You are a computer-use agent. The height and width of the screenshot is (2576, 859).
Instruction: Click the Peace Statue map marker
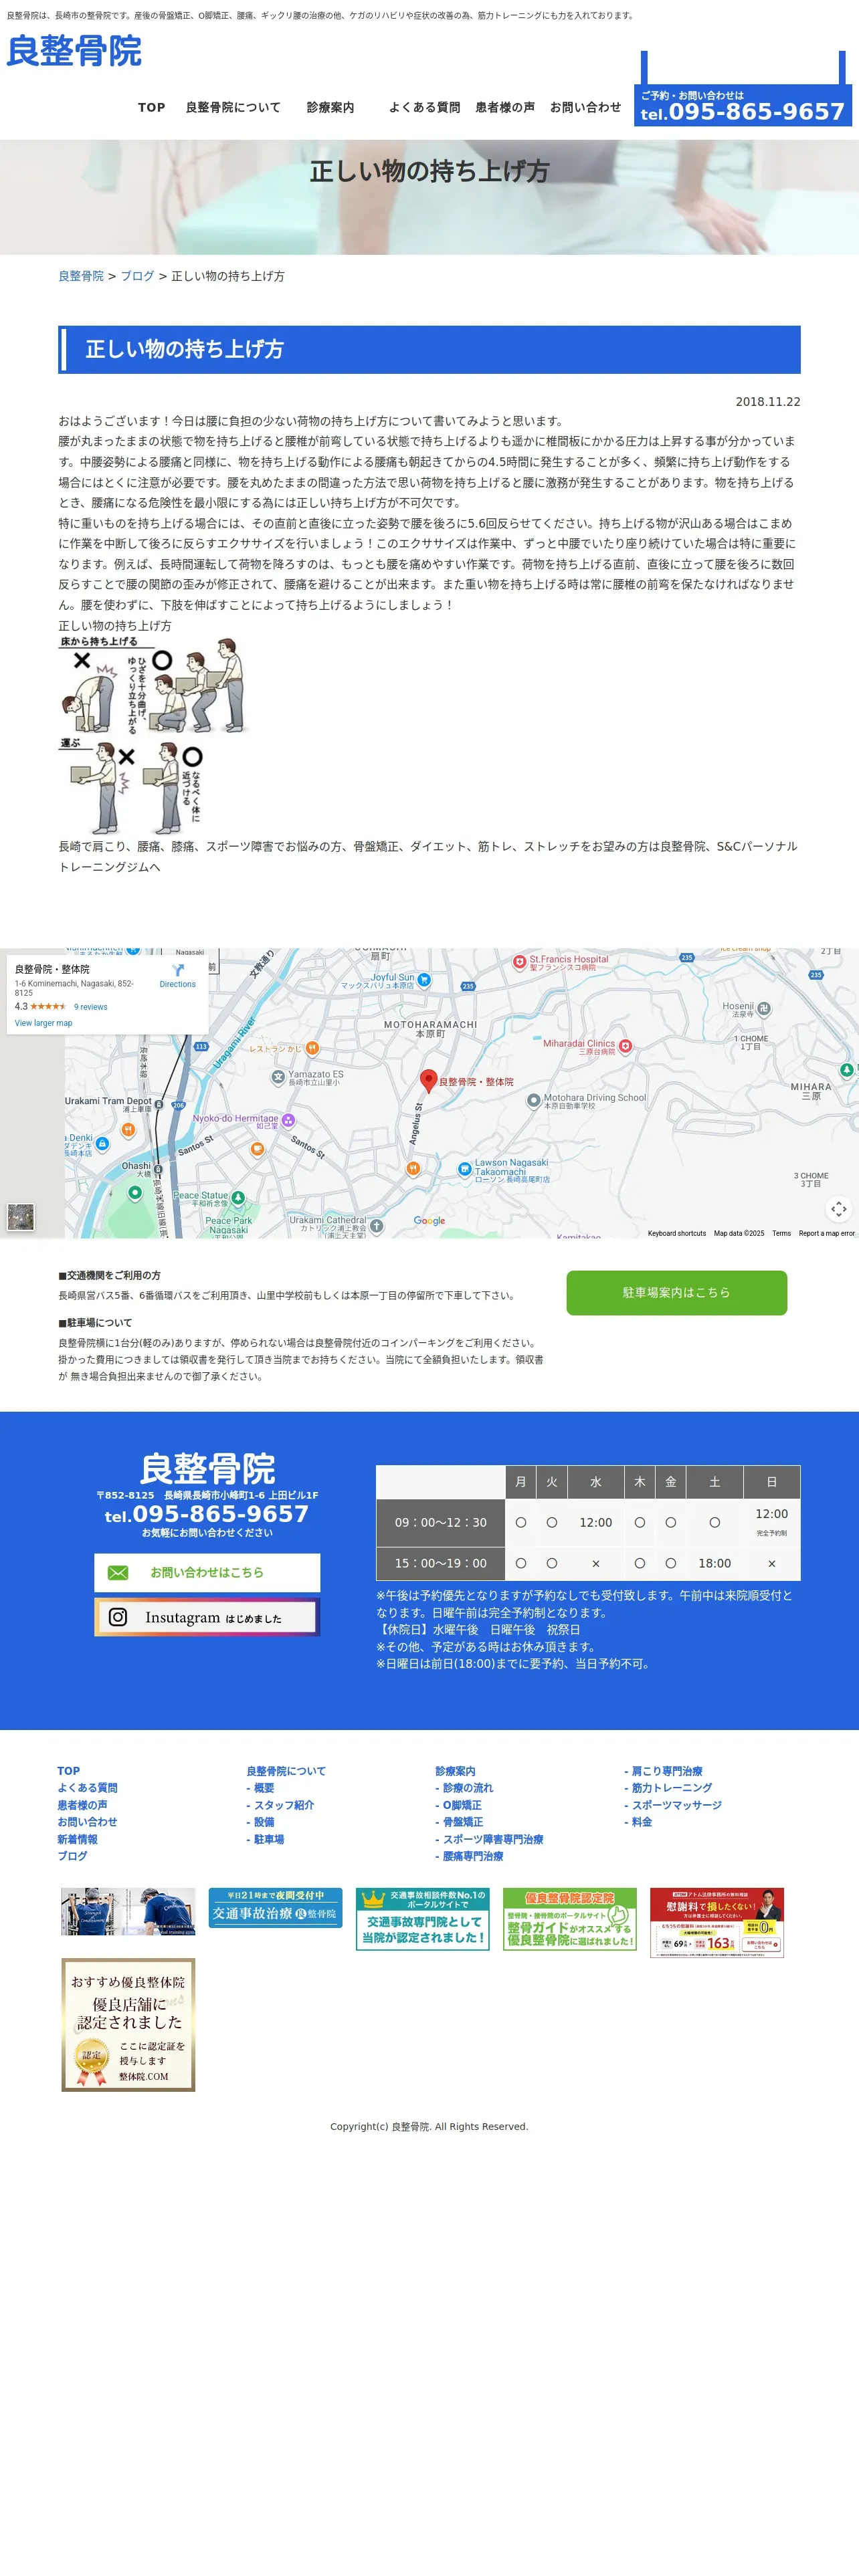[x=238, y=1197]
